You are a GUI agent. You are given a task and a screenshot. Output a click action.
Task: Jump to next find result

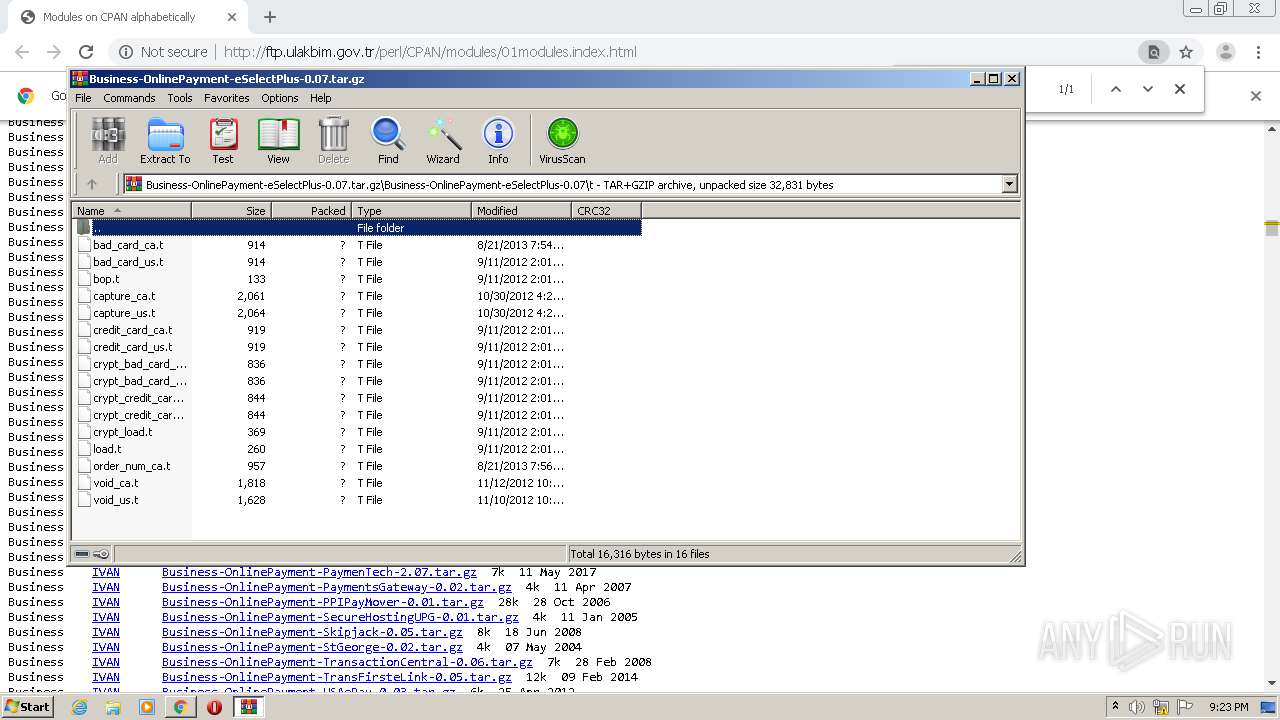1148,89
